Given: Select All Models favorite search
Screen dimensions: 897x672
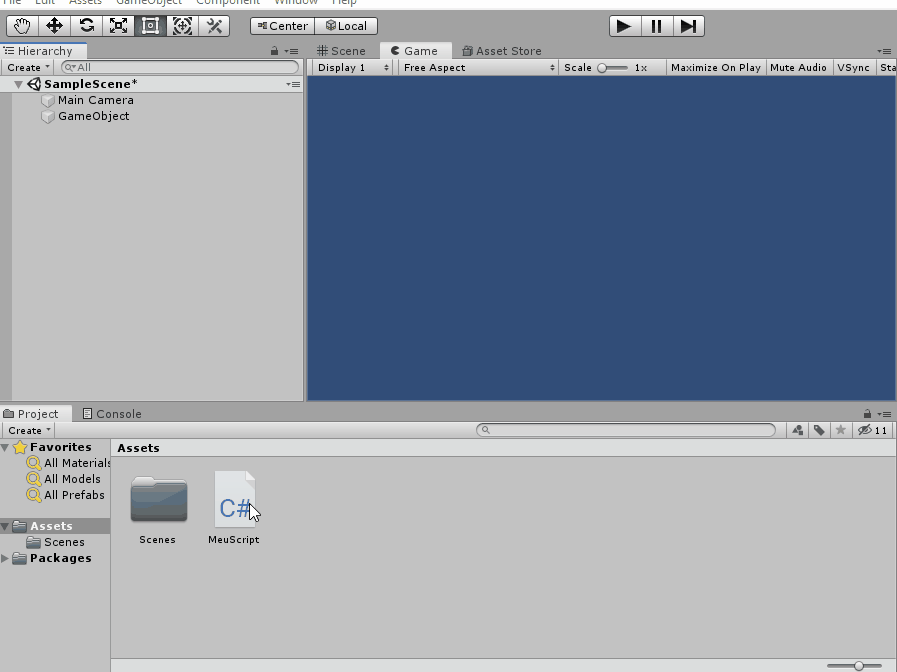Looking at the screenshot, I should [64, 479].
